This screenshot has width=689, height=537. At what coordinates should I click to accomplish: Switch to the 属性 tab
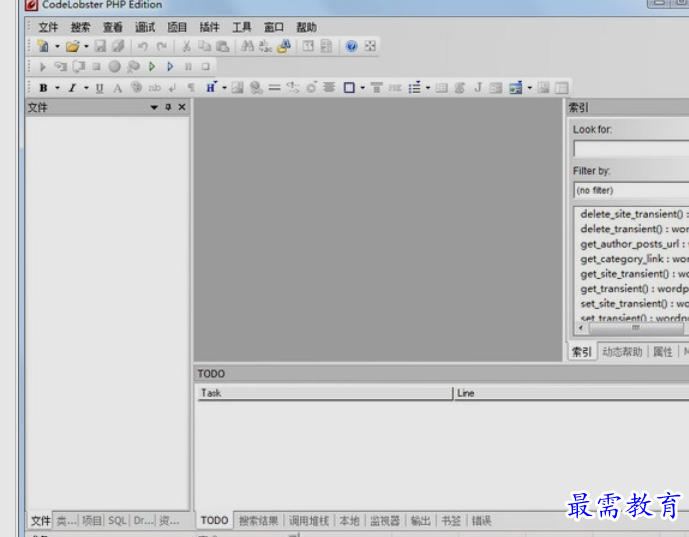pyautogui.click(x=663, y=352)
